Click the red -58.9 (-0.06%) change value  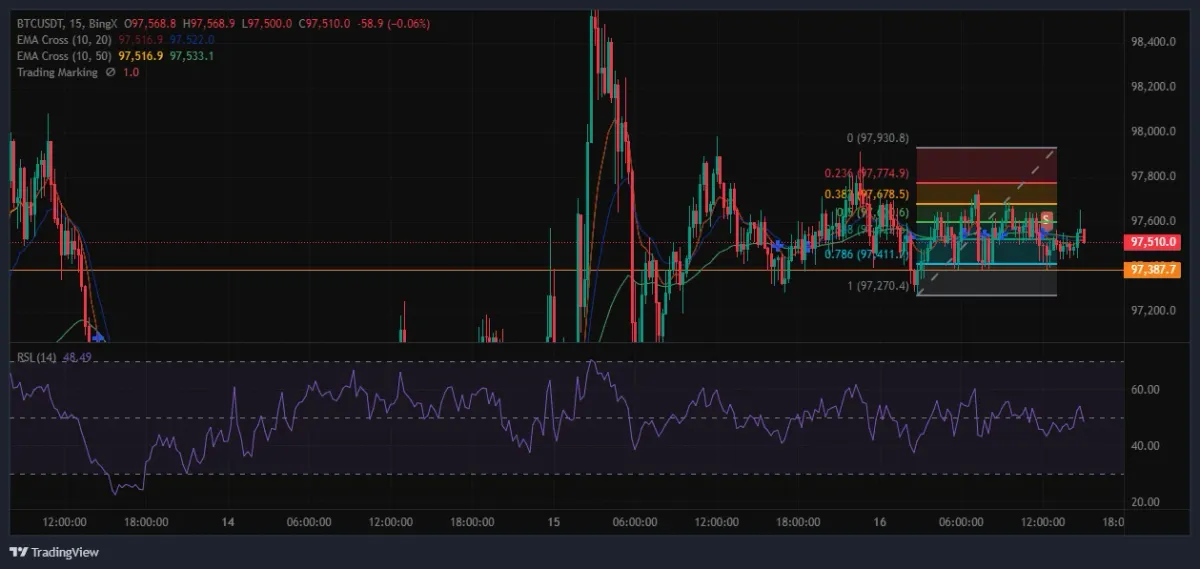(392, 22)
